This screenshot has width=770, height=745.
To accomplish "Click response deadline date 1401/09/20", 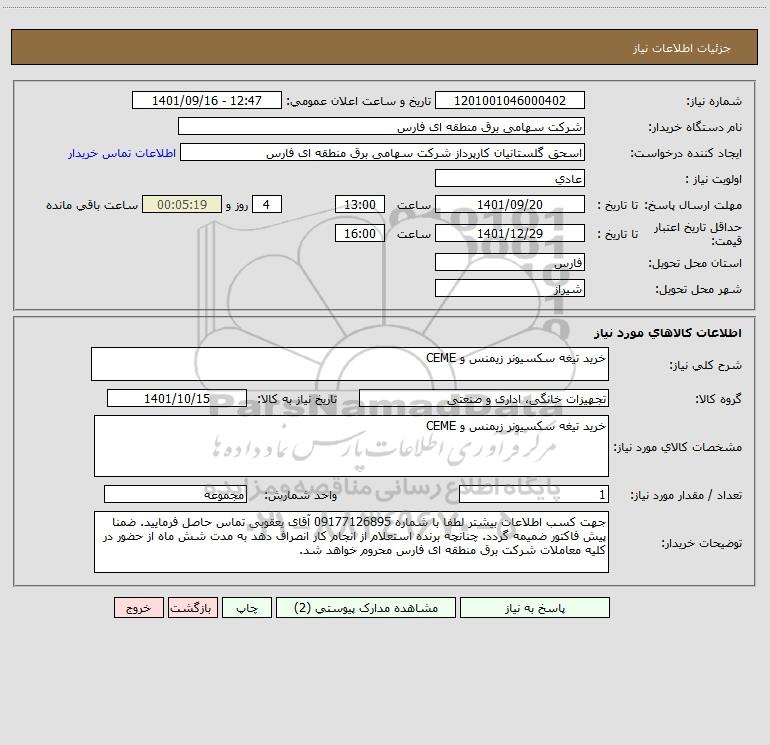I will (x=510, y=204).
